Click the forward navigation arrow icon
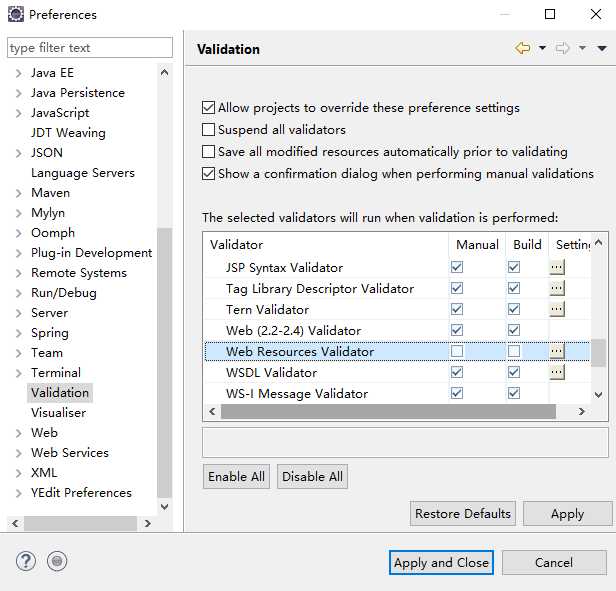The width and height of the screenshot is (616, 591). click(563, 48)
